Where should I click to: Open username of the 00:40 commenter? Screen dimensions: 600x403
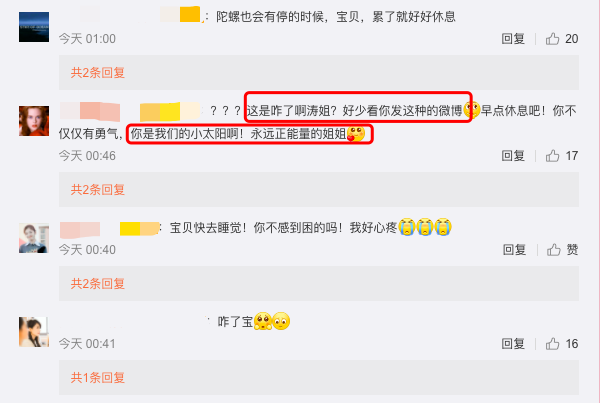[109, 229]
